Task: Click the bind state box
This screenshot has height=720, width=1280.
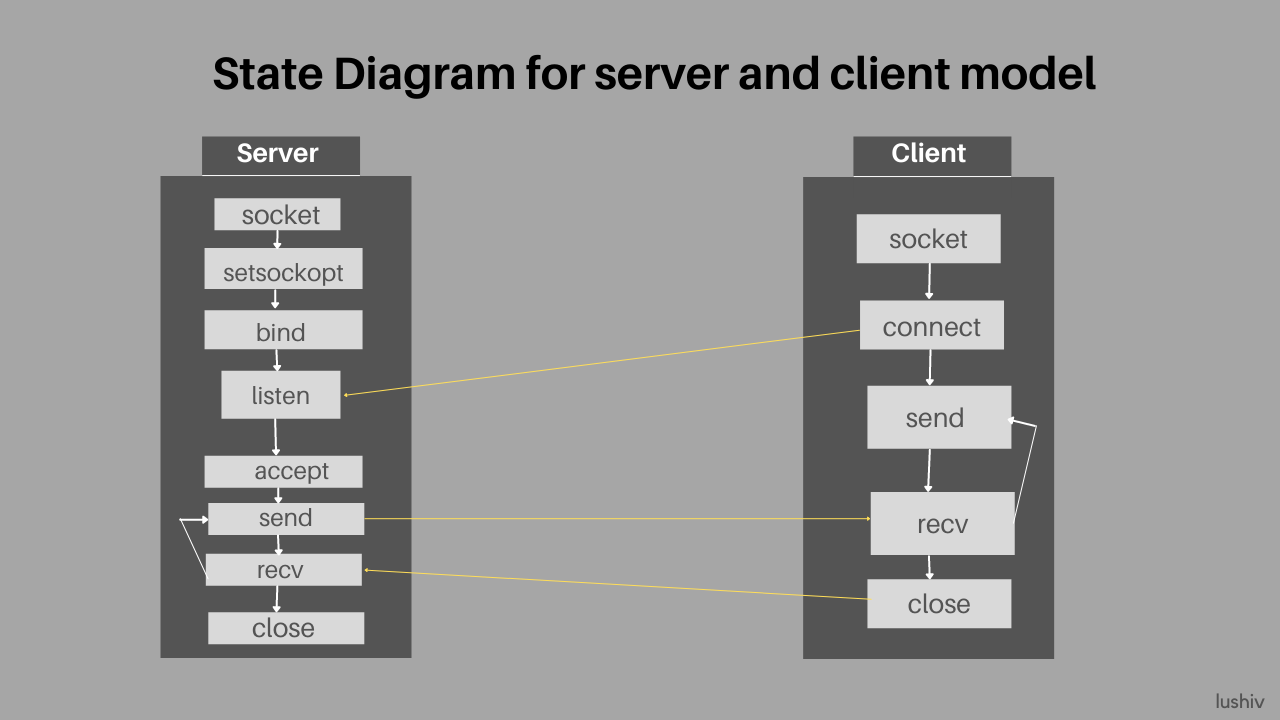Action: 283,330
